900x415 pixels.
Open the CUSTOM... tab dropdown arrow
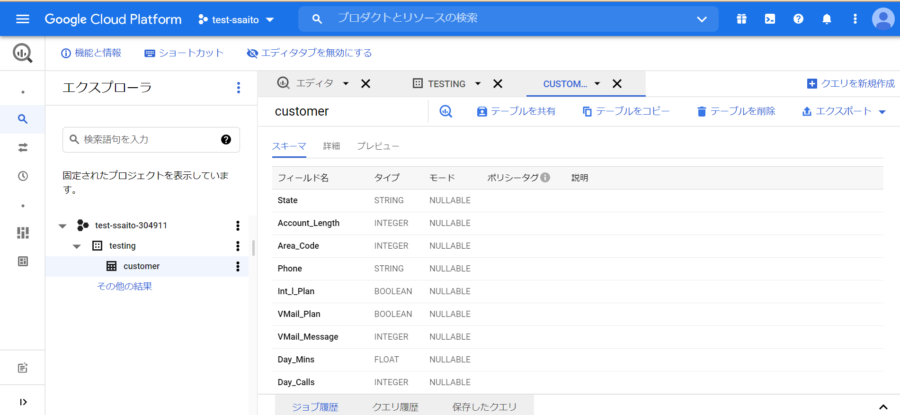[597, 84]
